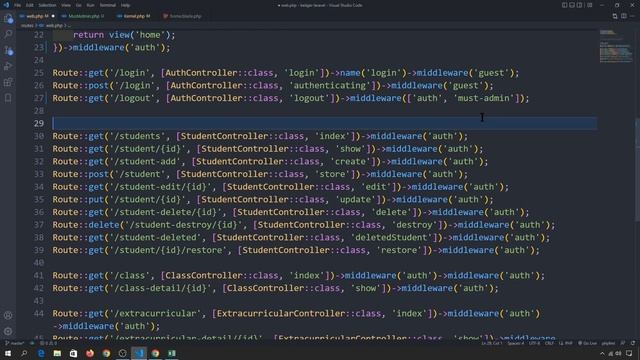Open the Chrome icon next to Firefox
Viewport: 640px width, 360px height.
[x=106, y=353]
